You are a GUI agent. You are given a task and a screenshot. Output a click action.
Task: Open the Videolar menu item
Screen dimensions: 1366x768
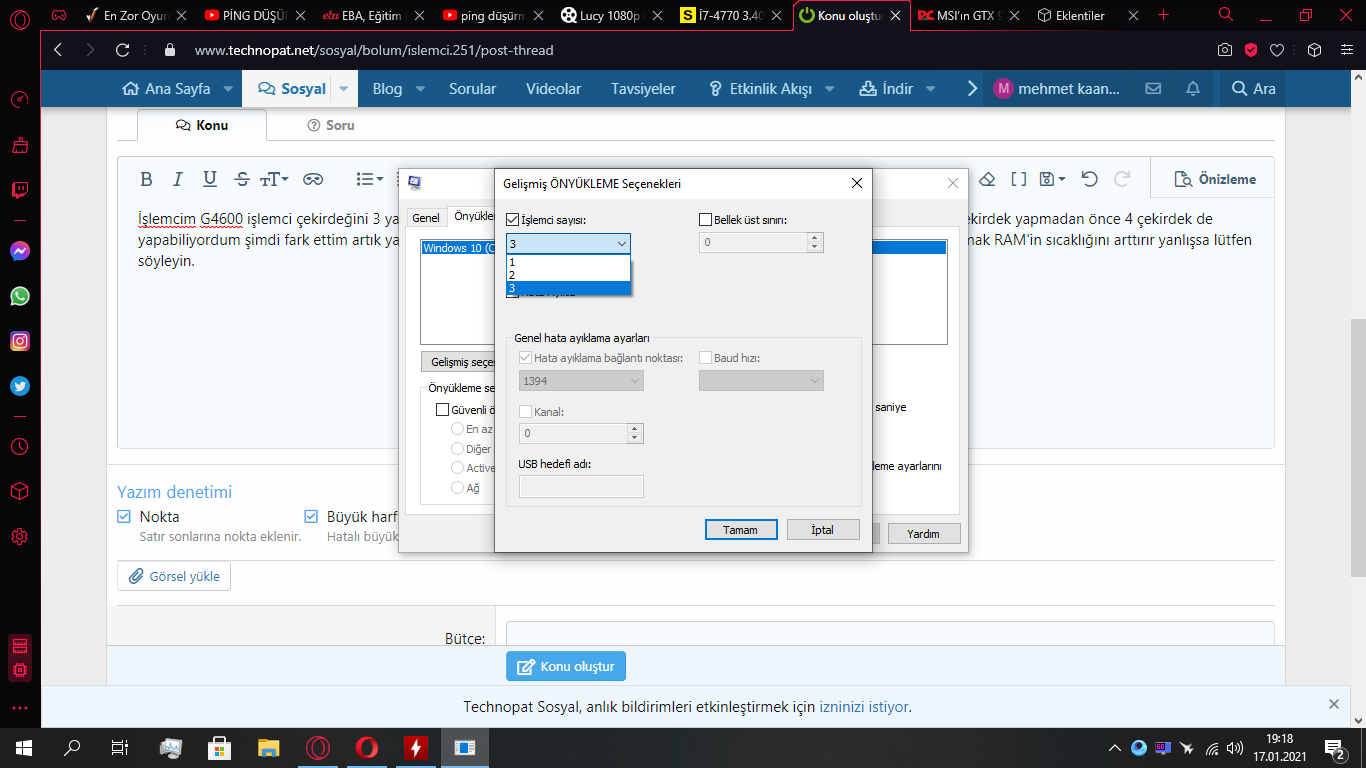point(554,89)
